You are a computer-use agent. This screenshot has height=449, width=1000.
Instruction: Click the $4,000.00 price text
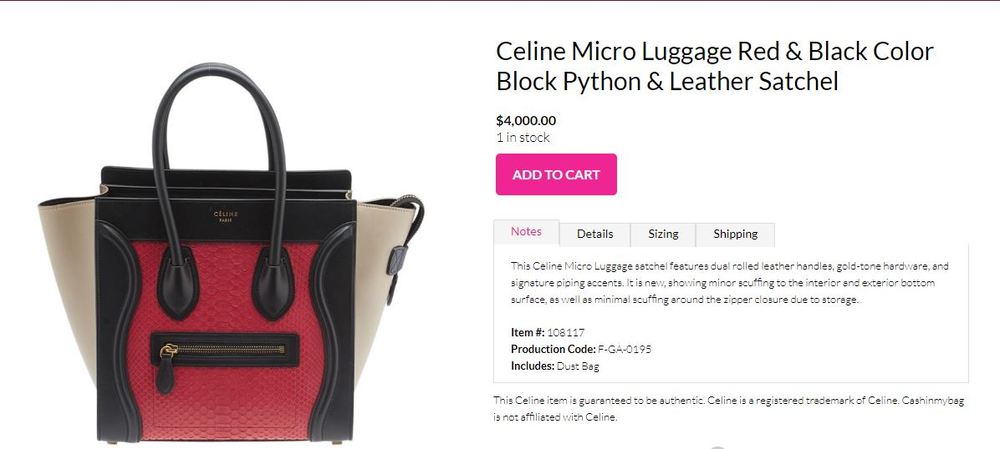[x=526, y=121]
